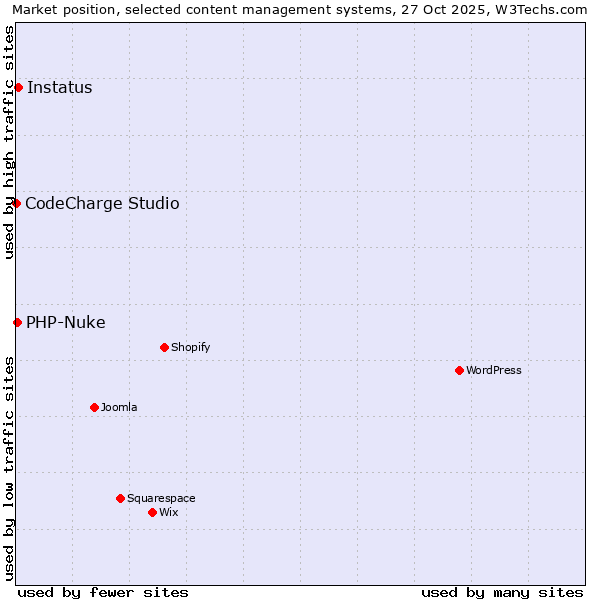Click the red CodeCharge Studio marker

16,204
